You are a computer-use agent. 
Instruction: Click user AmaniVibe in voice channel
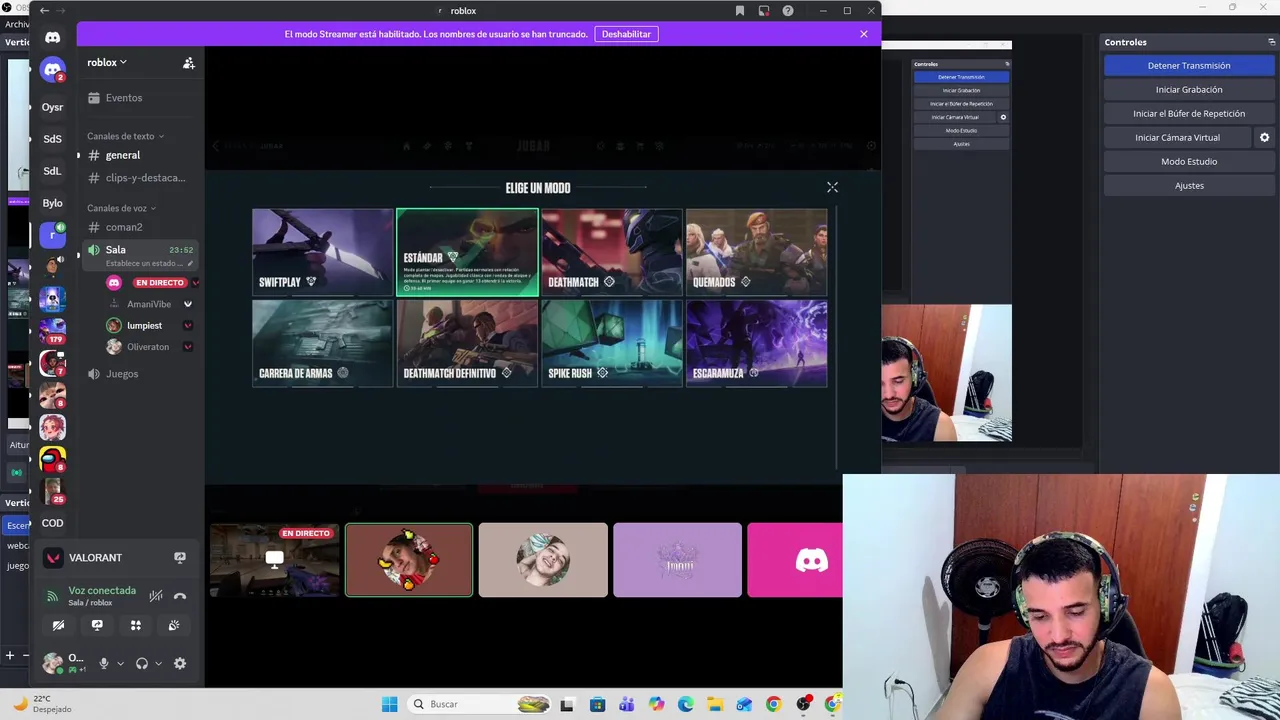150,304
